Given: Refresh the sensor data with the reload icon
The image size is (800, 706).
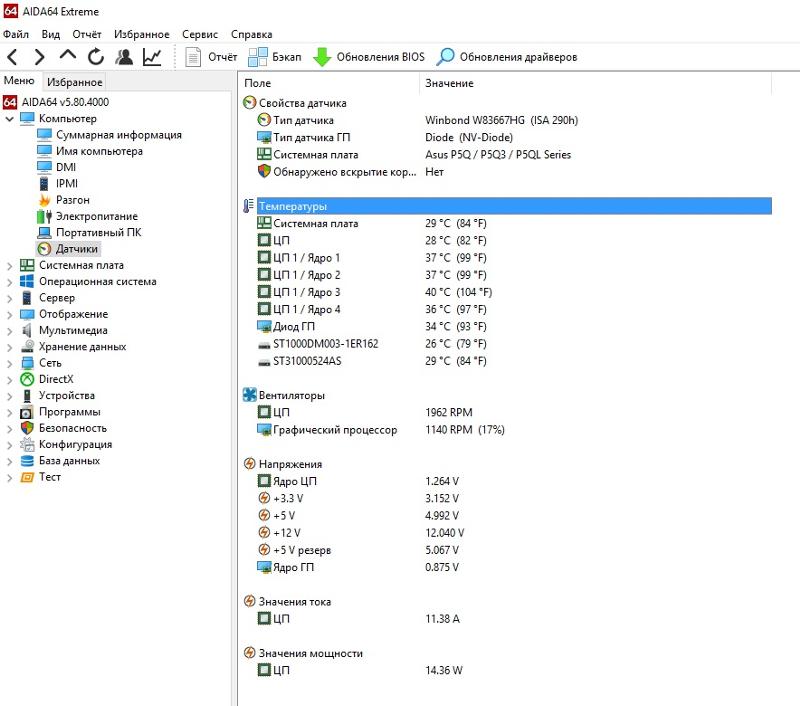Looking at the screenshot, I should coord(95,57).
